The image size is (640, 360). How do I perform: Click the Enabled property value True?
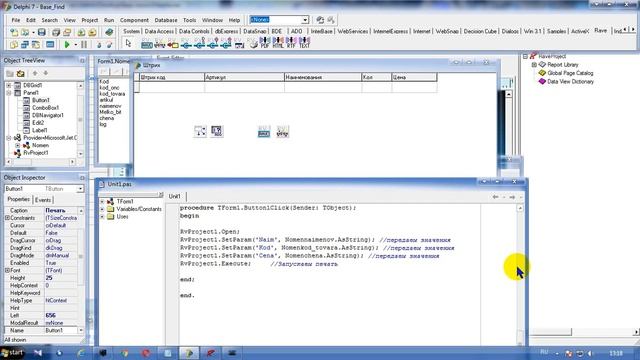pos(61,263)
